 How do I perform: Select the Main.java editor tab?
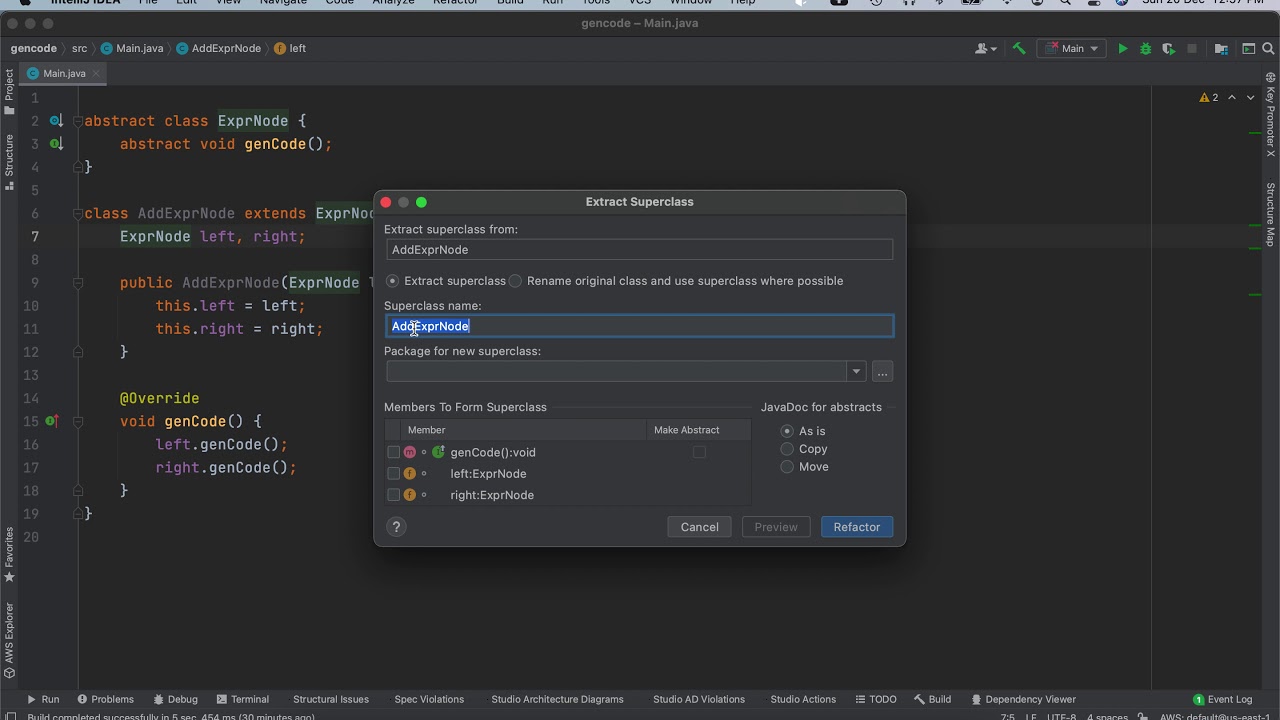64,73
